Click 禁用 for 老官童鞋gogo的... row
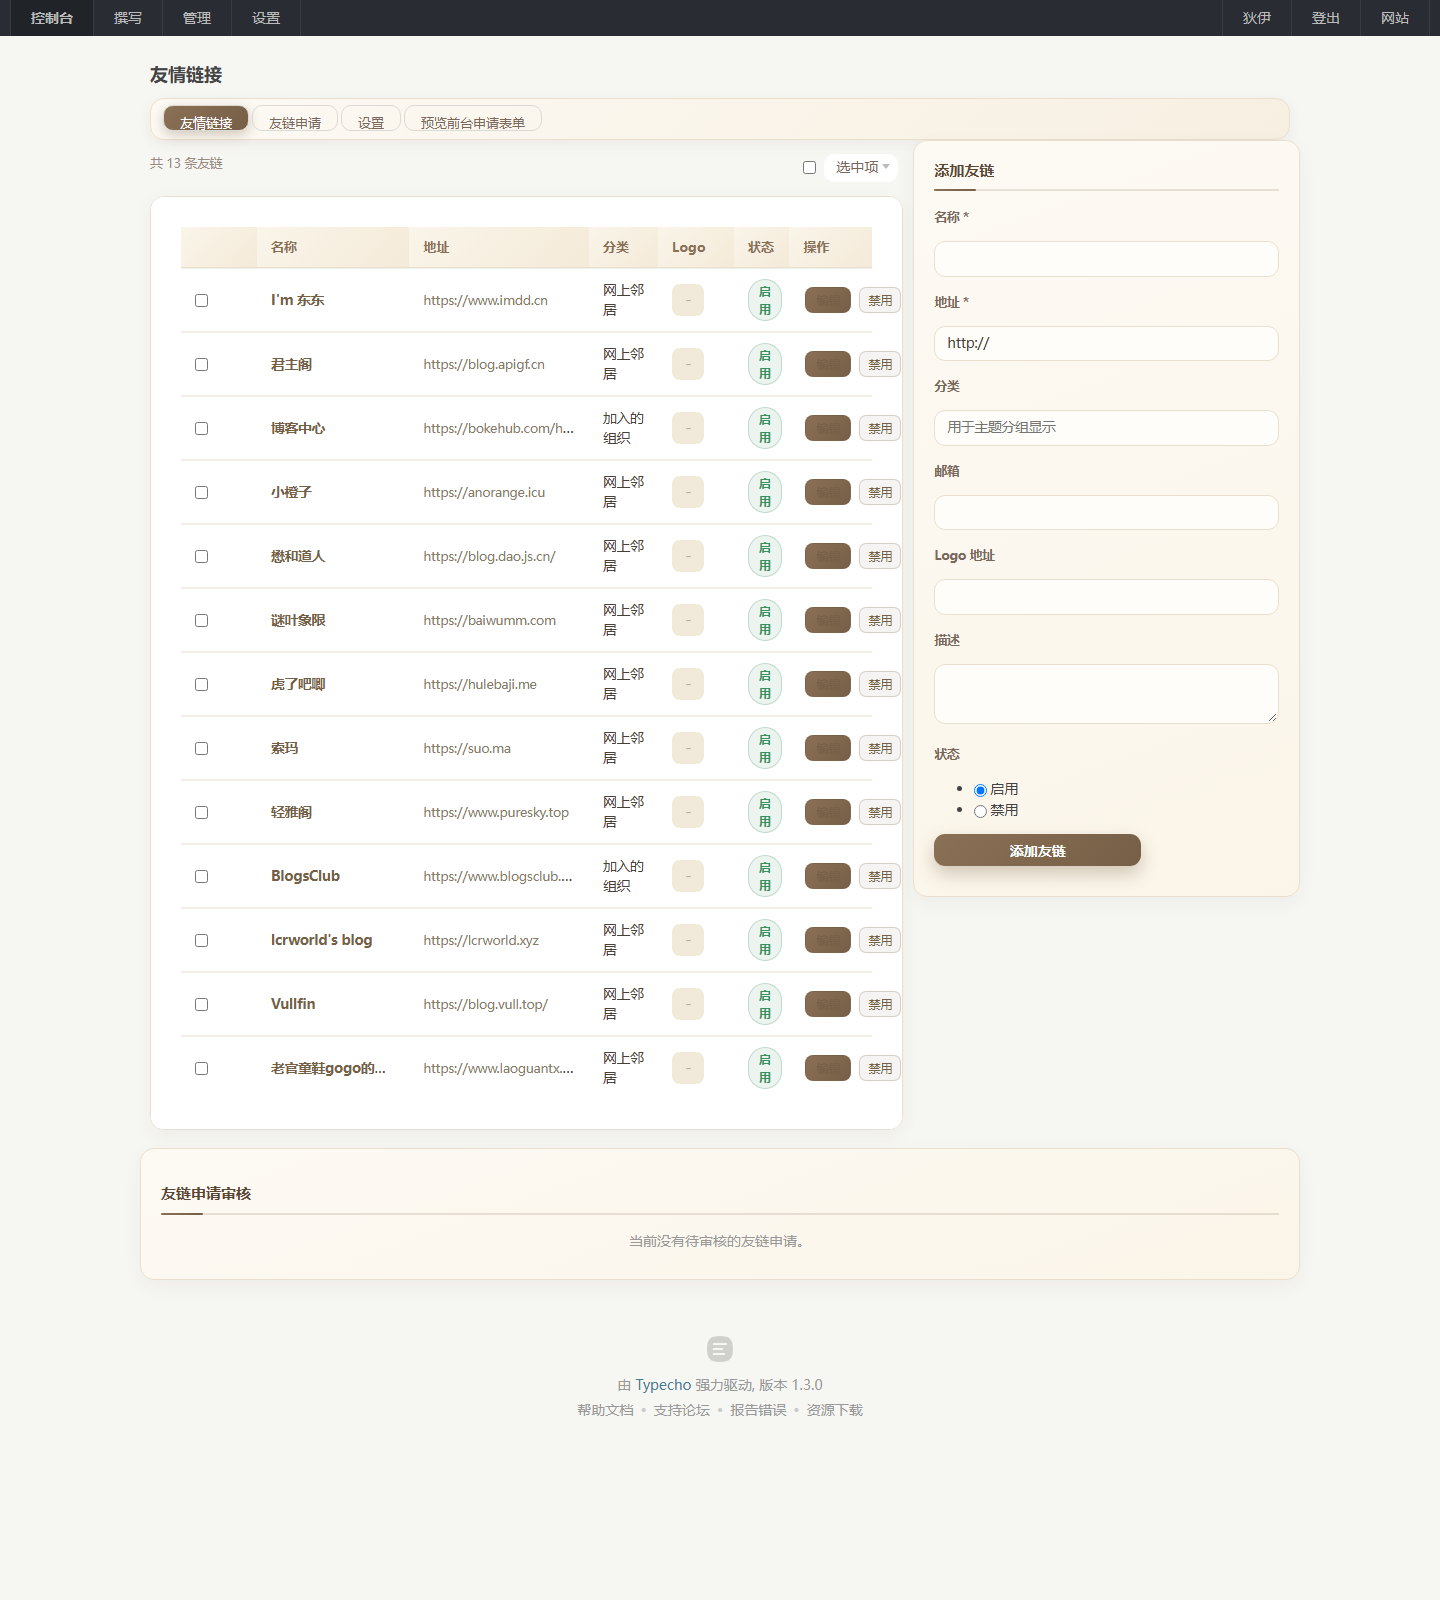This screenshot has width=1440, height=1600. pos(880,1068)
